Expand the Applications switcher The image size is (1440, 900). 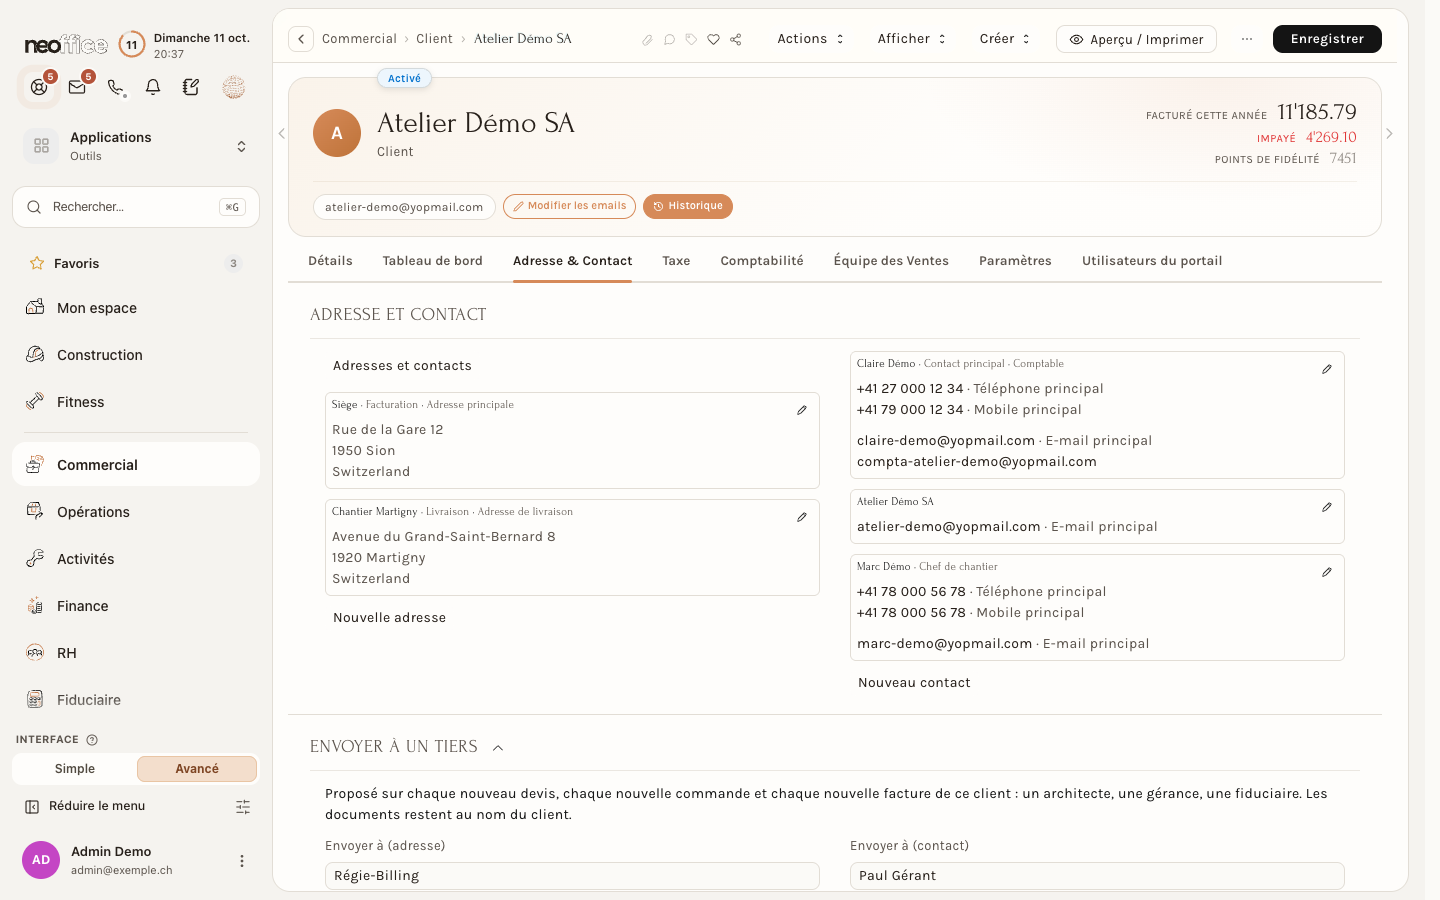click(136, 146)
